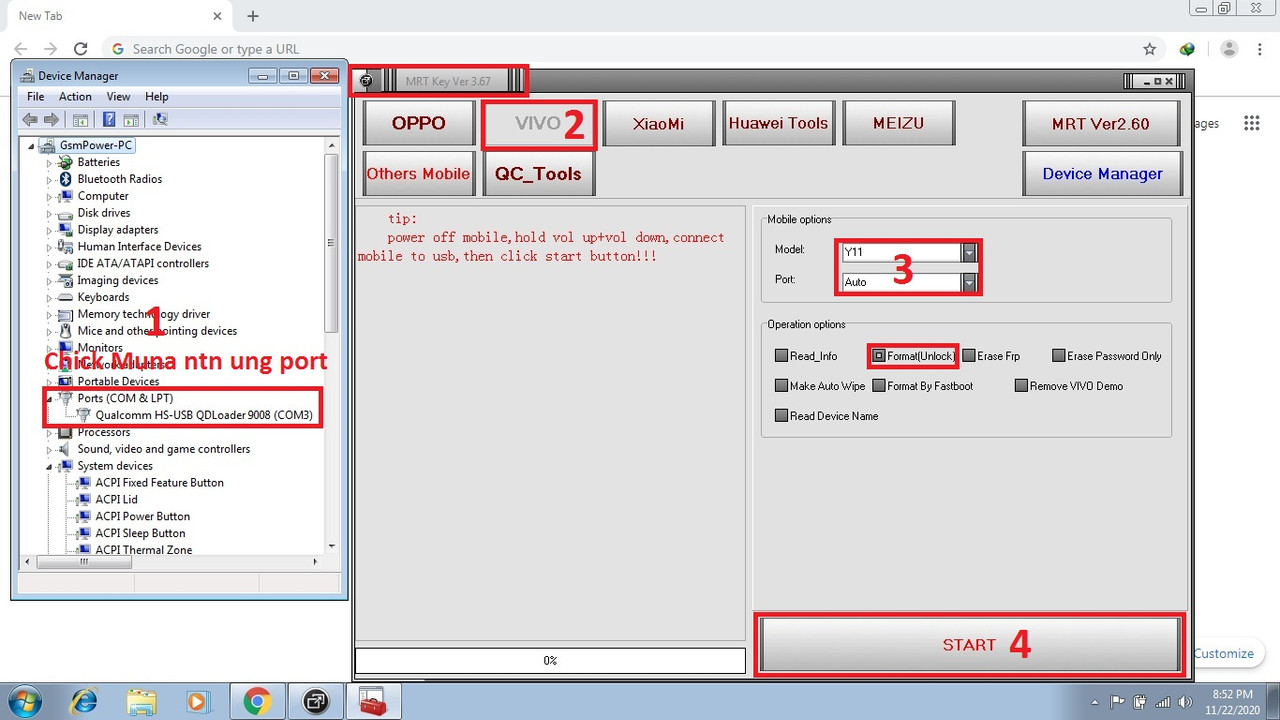Viewport: 1280px width, 720px height.
Task: Collapse the System devices node
Action: pos(49,467)
